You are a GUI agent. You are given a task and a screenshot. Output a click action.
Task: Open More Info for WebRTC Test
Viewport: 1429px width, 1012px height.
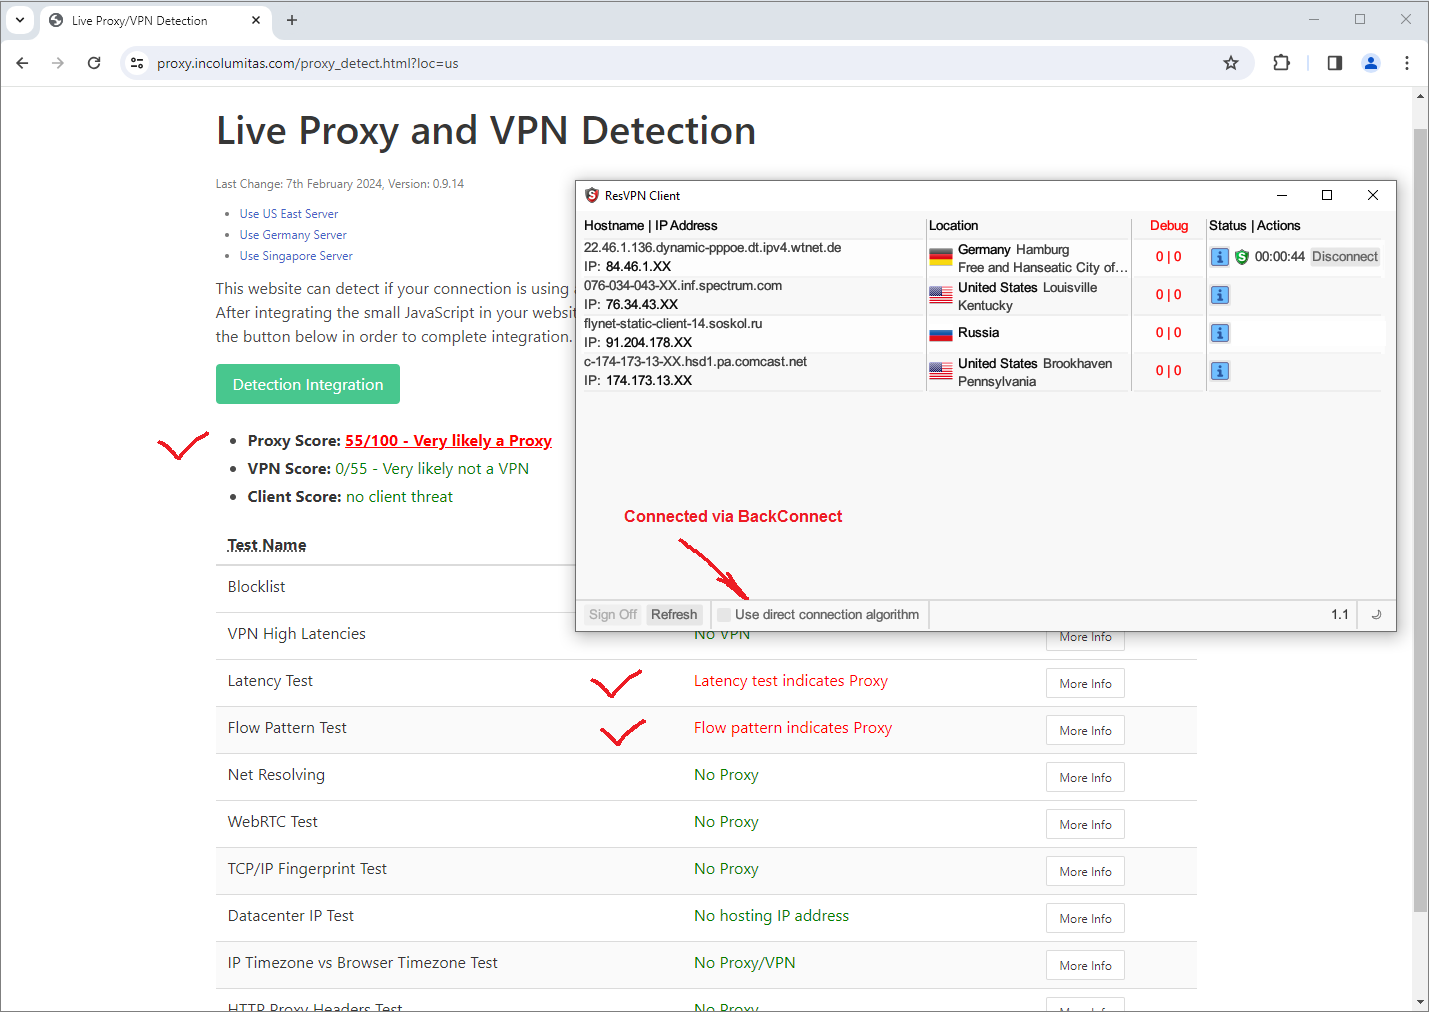click(1085, 825)
